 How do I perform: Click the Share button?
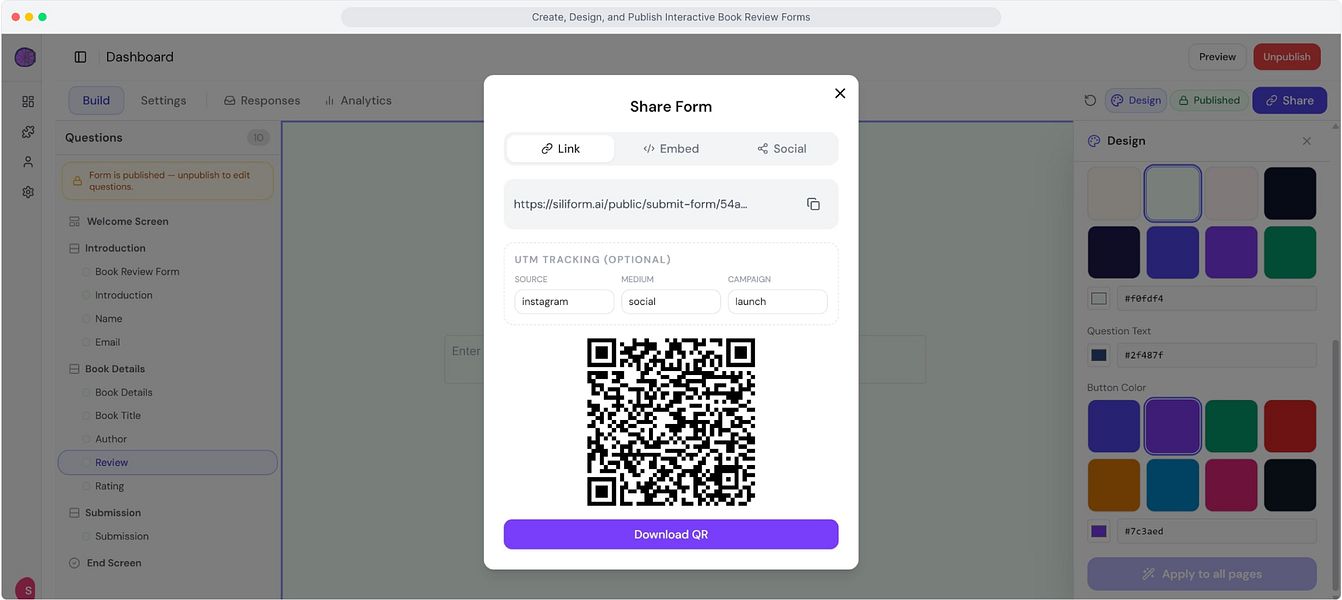click(x=1290, y=100)
